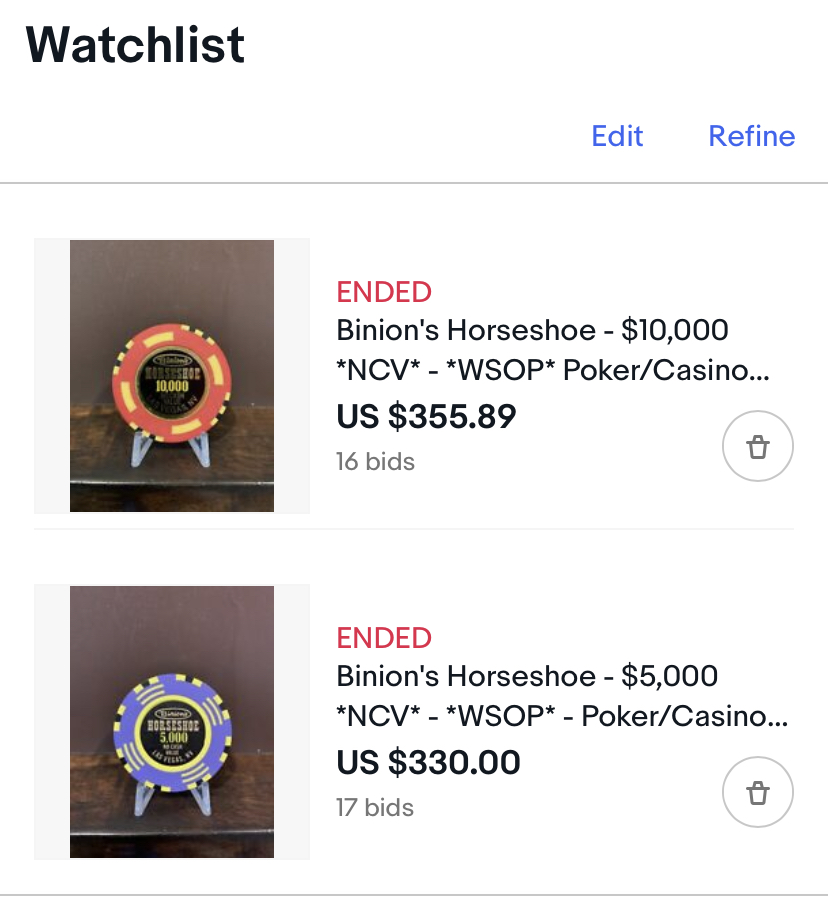Delete the $10,000 chip listing via trash icon
The height and width of the screenshot is (914, 828).
[x=757, y=447]
